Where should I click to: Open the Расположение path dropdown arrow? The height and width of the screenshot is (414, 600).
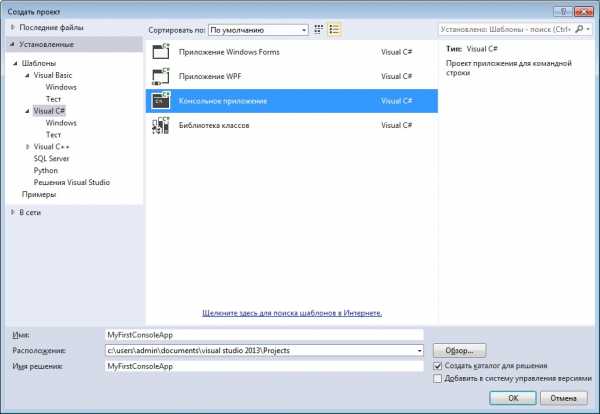[419, 350]
